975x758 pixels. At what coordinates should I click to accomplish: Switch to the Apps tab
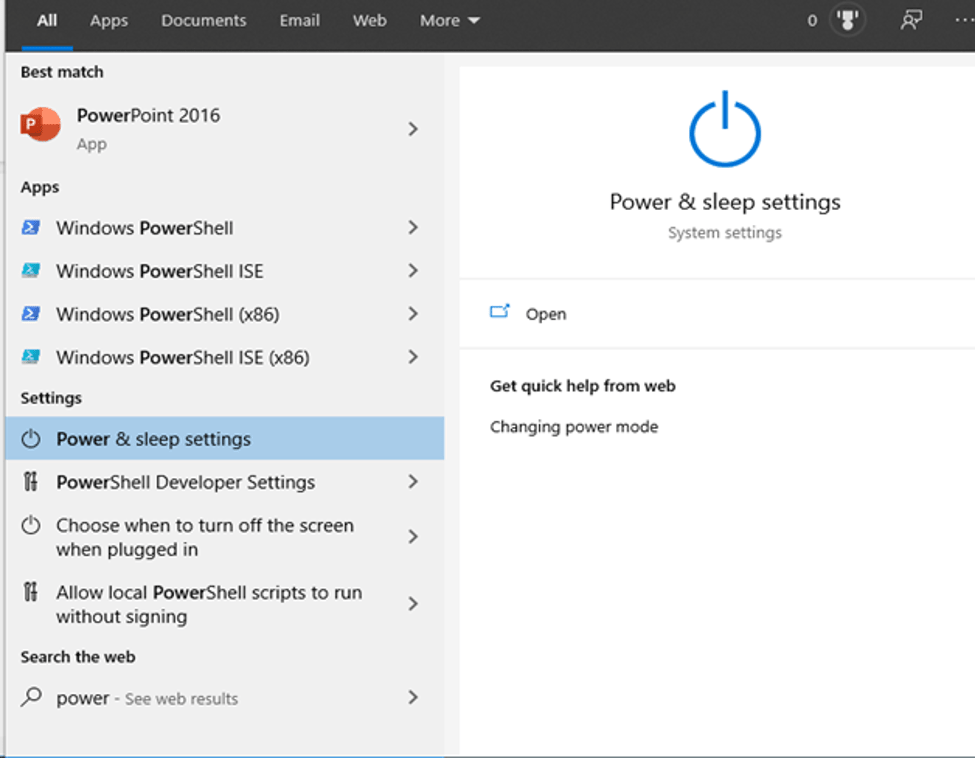[108, 20]
